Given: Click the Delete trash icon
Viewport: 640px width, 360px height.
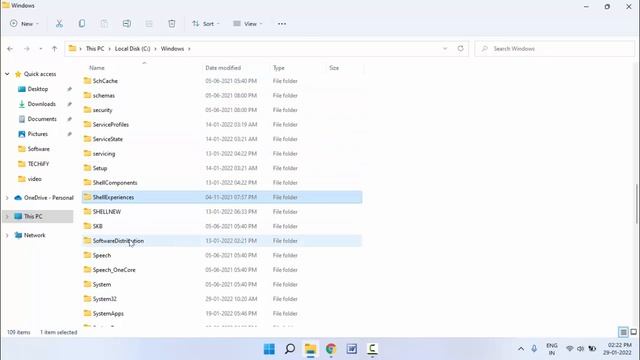Looking at the screenshot, I should pyautogui.click(x=172, y=24).
